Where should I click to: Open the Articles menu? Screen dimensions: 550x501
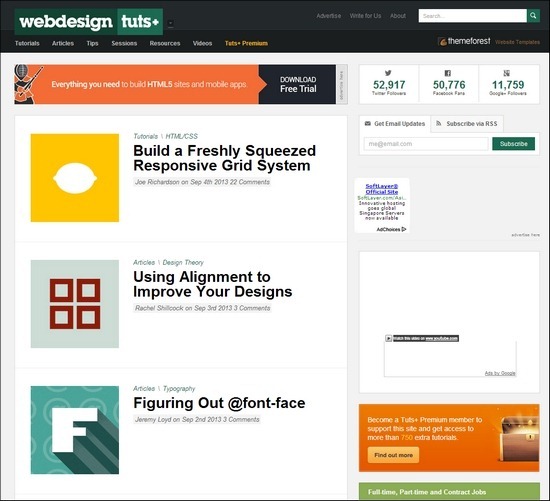[63, 43]
